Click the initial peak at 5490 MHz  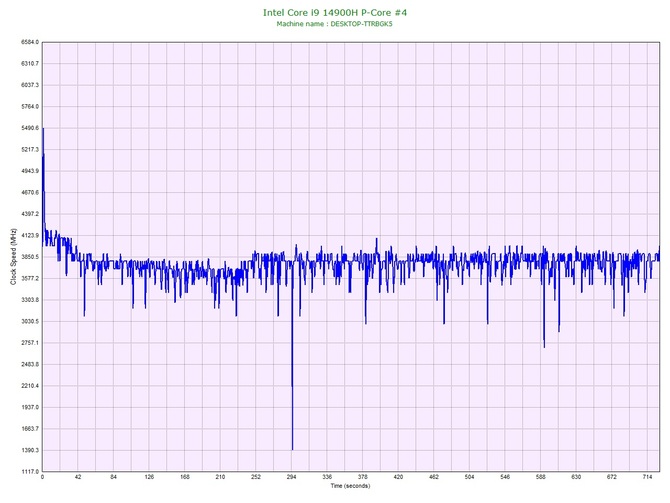[43, 129]
